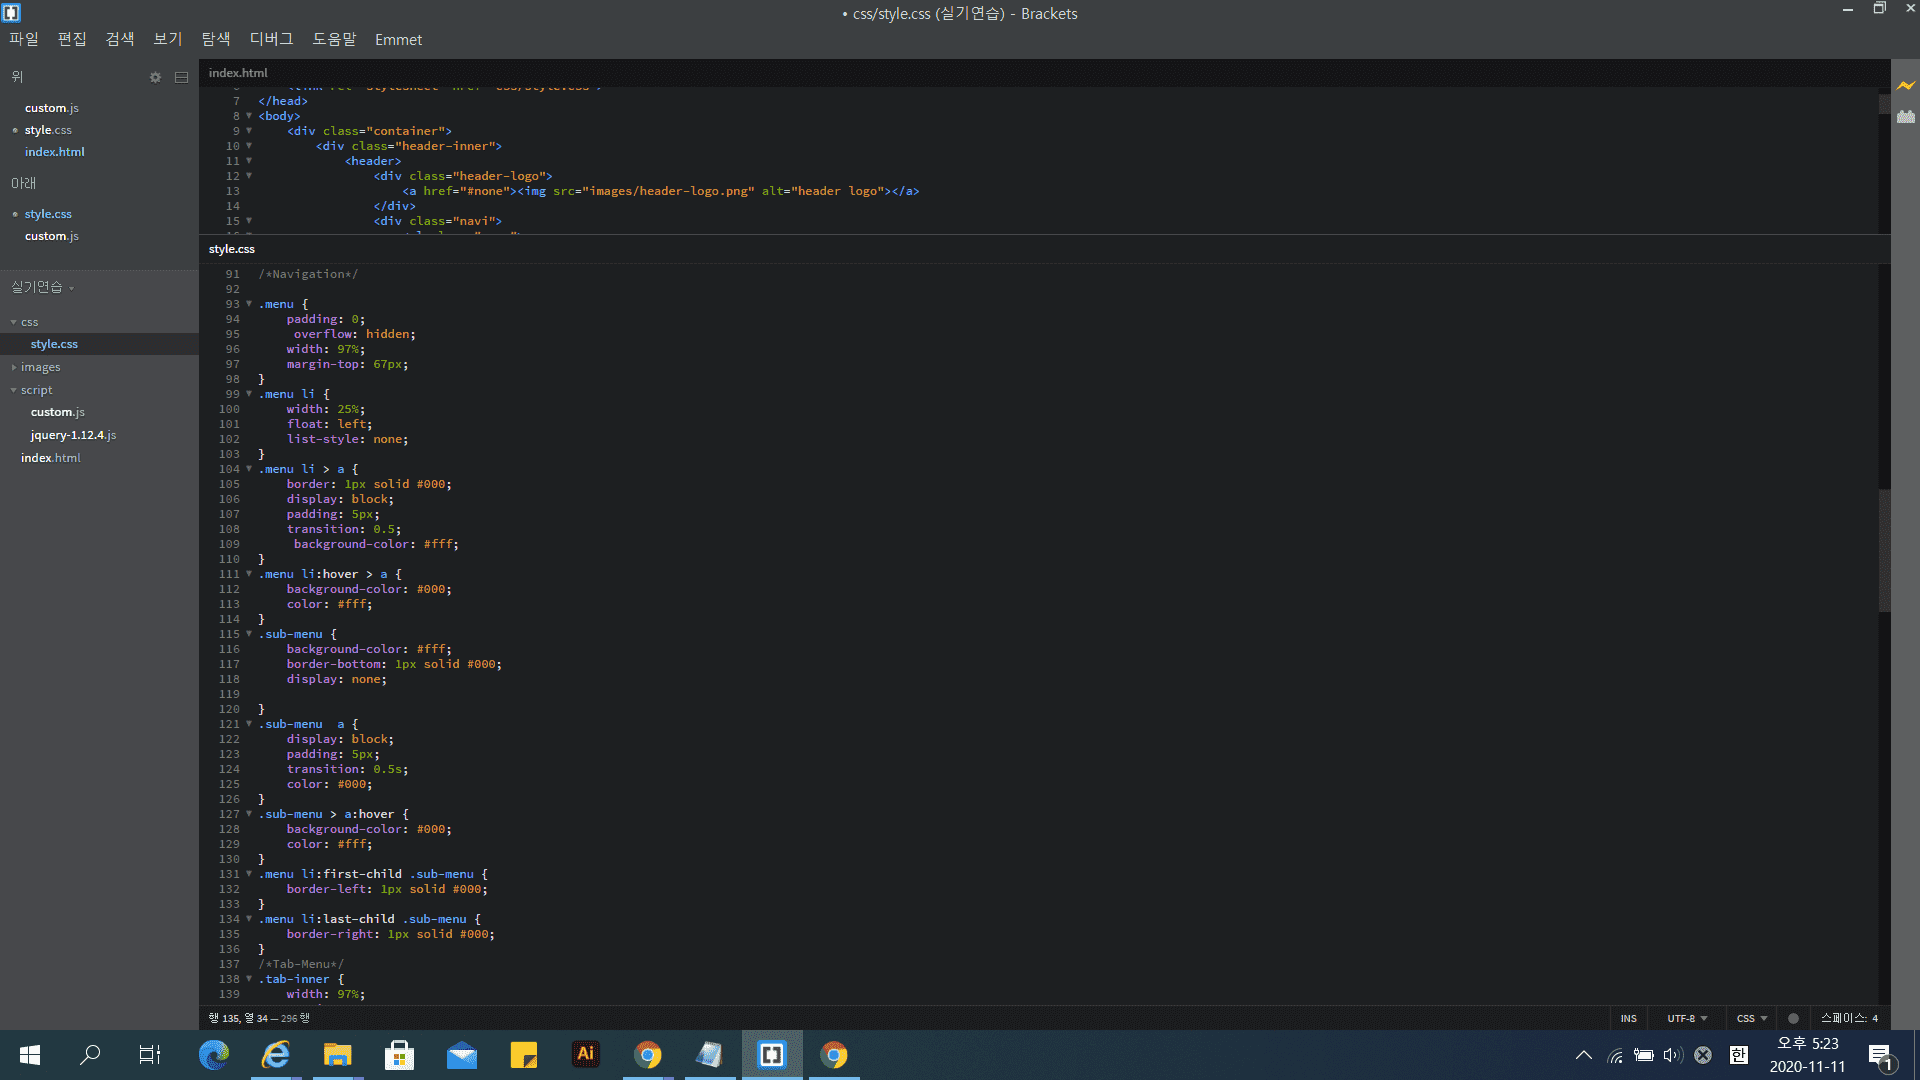Expand the images folder in tree
This screenshot has width=1920, height=1080.
[40, 367]
